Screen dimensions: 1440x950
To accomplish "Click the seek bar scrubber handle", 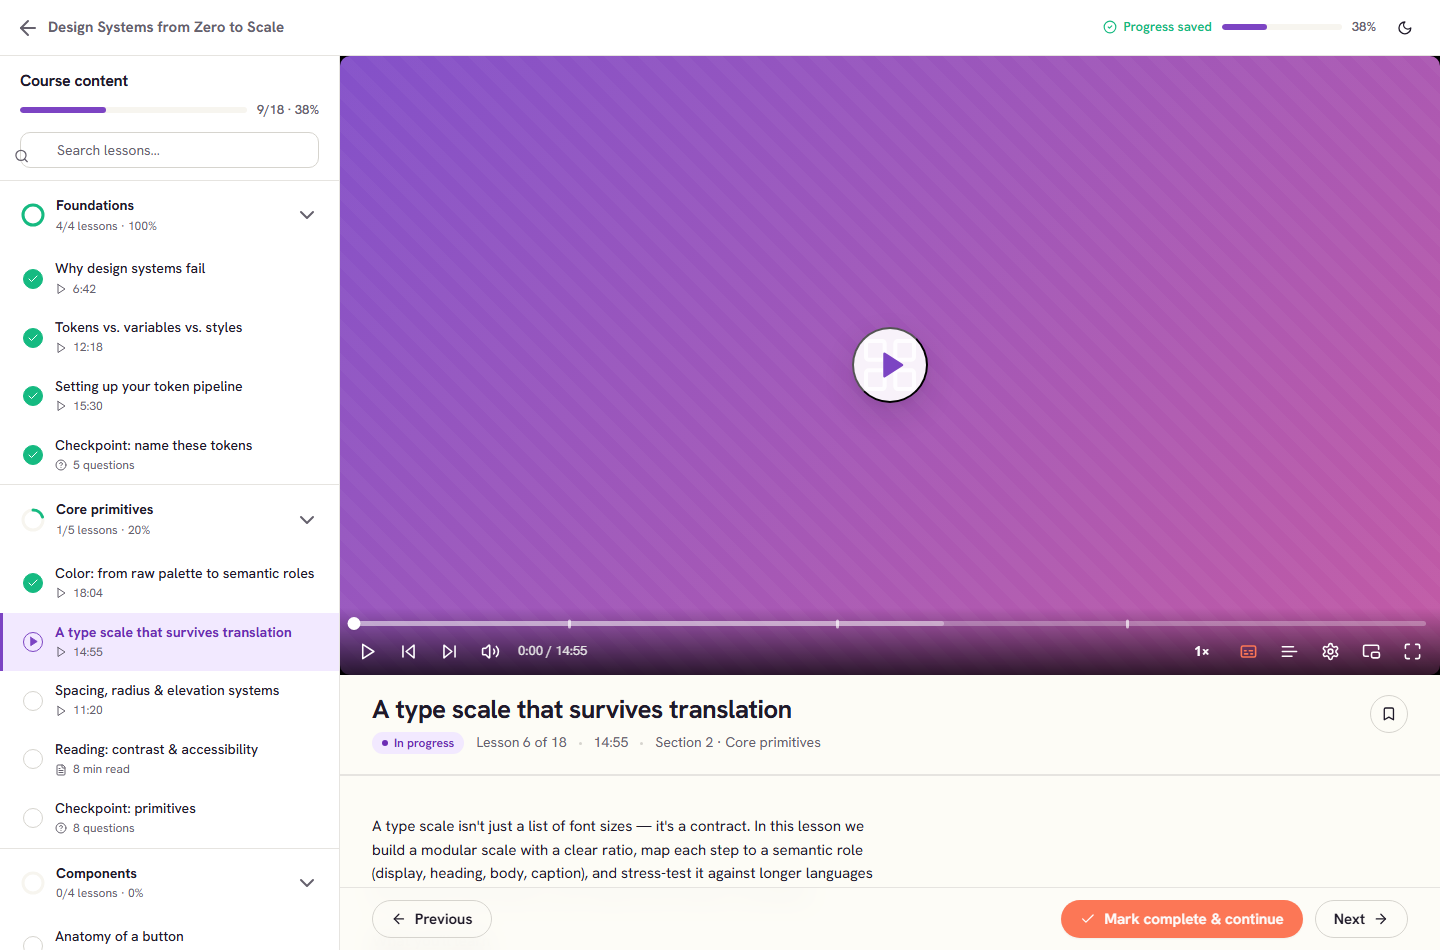I will [354, 623].
